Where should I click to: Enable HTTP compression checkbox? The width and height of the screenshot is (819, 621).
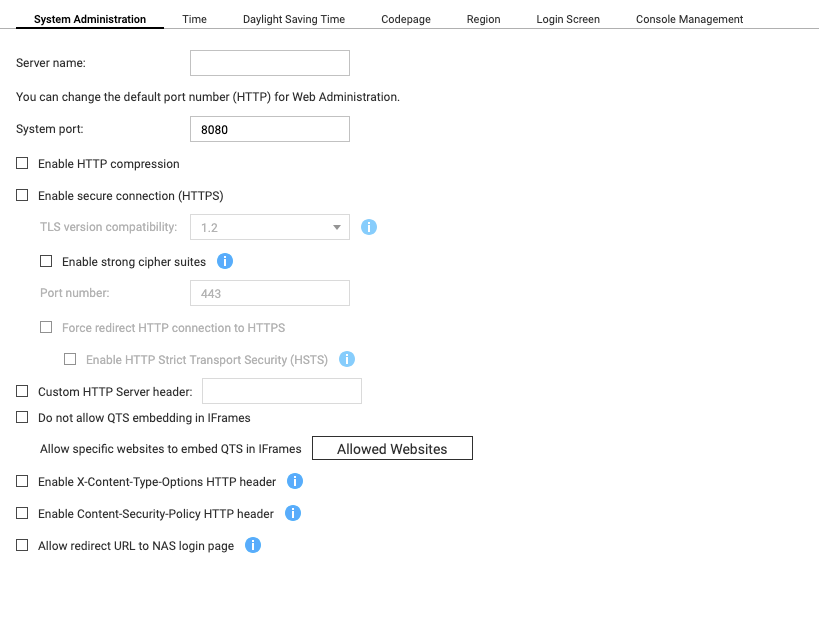23,163
